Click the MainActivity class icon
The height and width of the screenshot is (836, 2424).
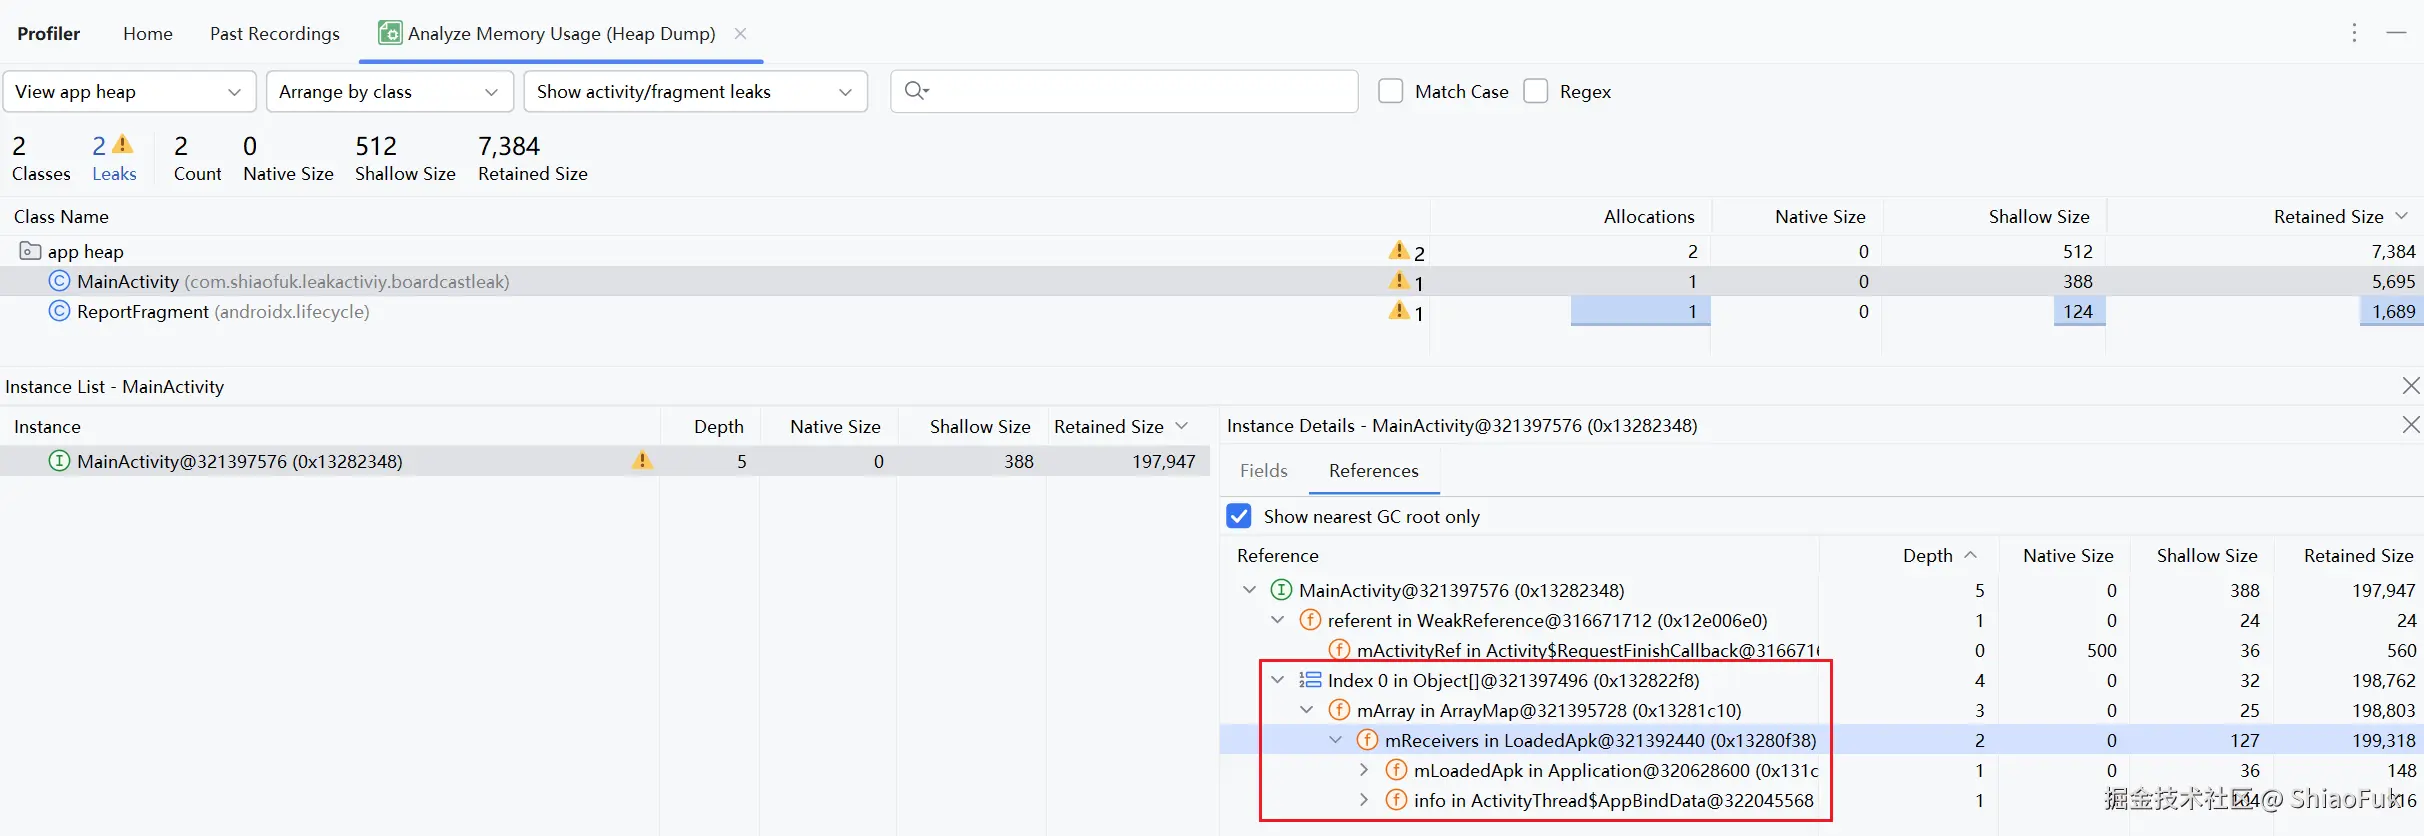[x=60, y=281]
